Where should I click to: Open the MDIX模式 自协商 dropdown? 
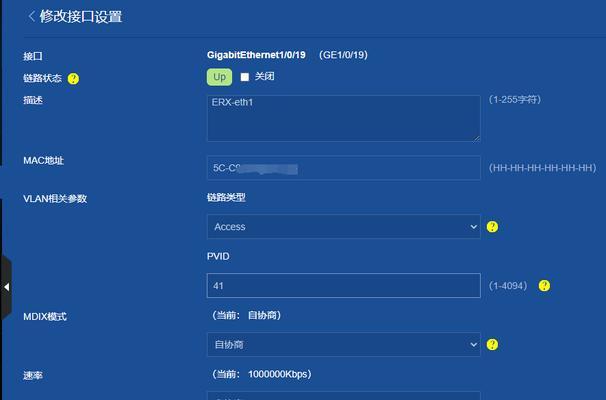pos(344,344)
